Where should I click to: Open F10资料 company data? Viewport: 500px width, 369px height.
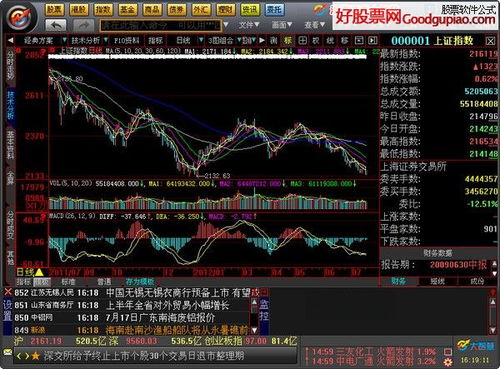click(127, 41)
